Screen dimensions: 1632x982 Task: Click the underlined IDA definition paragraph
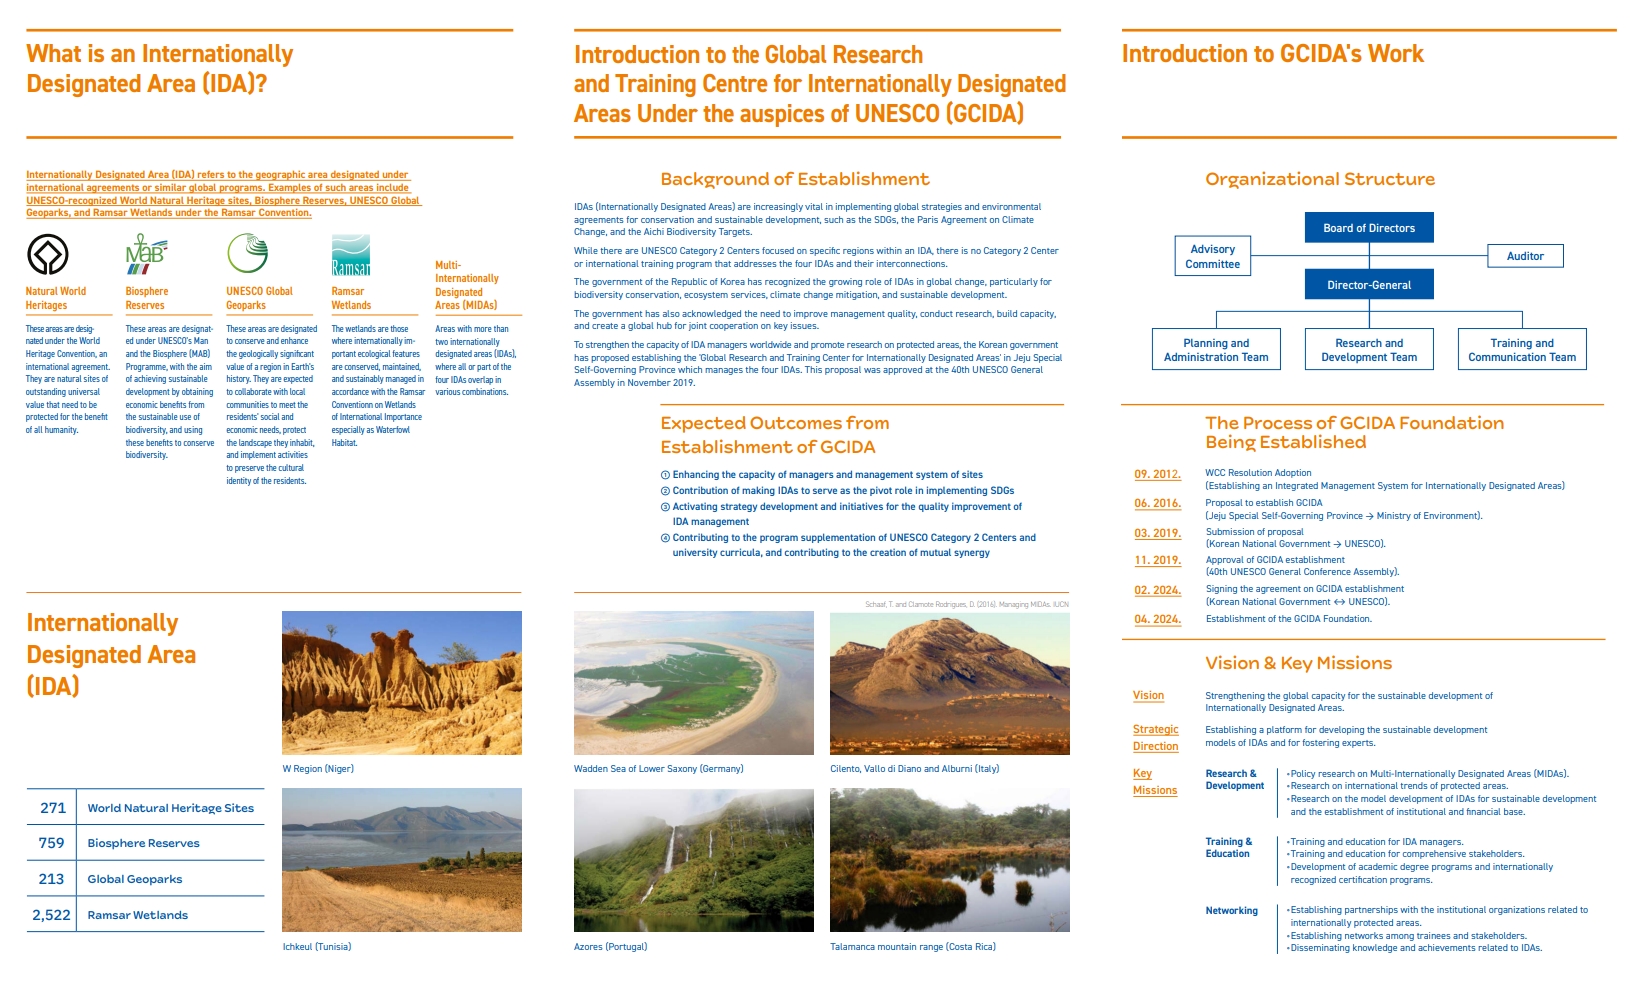(223, 194)
